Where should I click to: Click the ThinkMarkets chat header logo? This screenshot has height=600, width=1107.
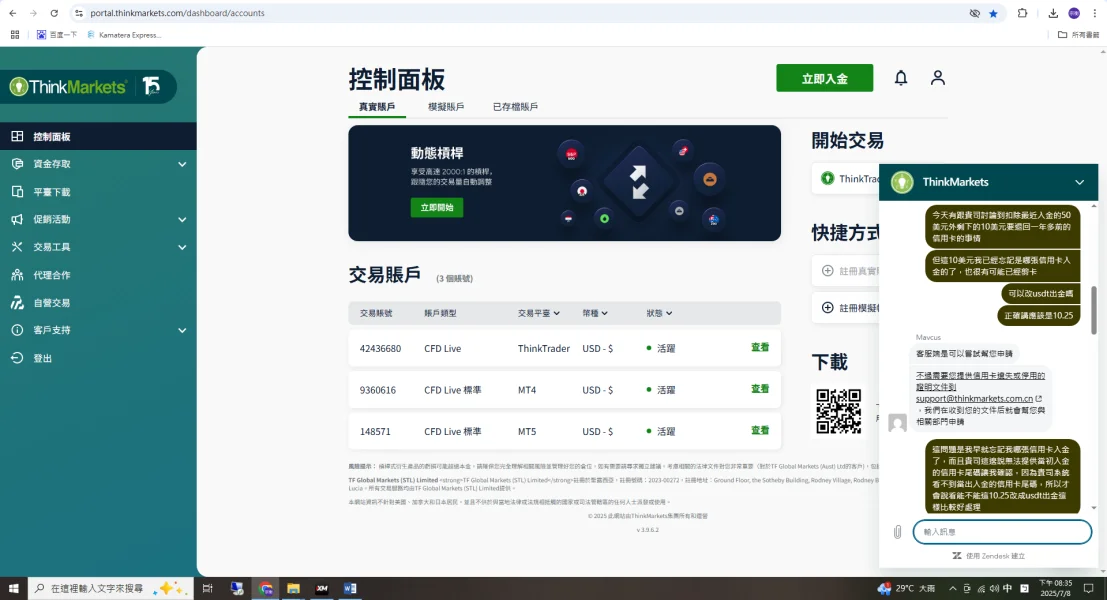coord(902,182)
